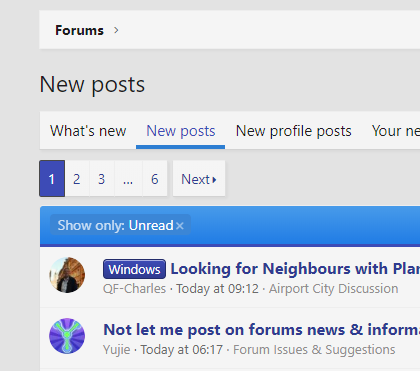Image resolution: width=420 pixels, height=371 pixels.
Task: Open QF-Charles avatar profile
Action: point(67,275)
